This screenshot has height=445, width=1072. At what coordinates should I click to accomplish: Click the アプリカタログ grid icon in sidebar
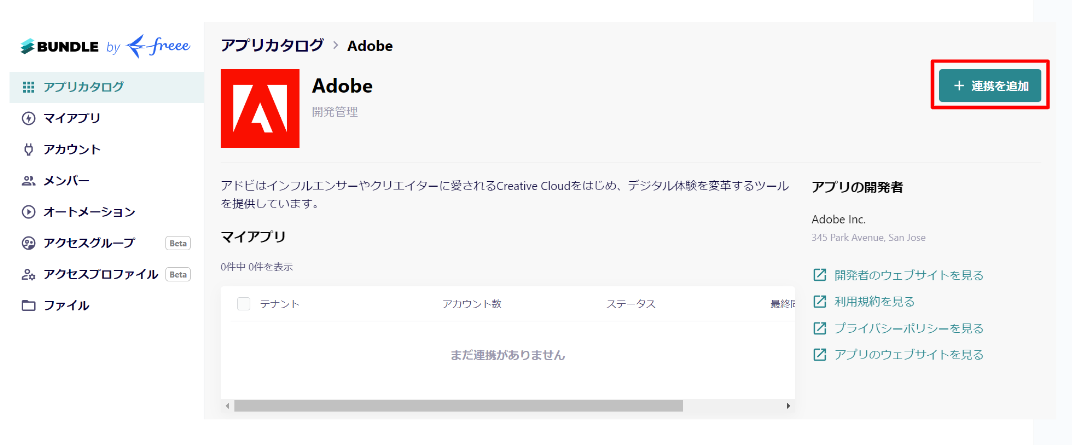click(28, 87)
